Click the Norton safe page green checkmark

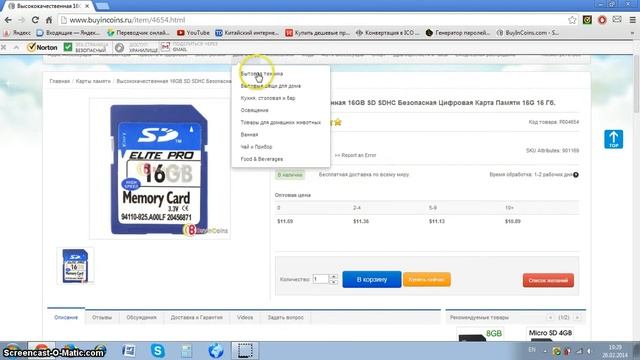tap(68, 47)
